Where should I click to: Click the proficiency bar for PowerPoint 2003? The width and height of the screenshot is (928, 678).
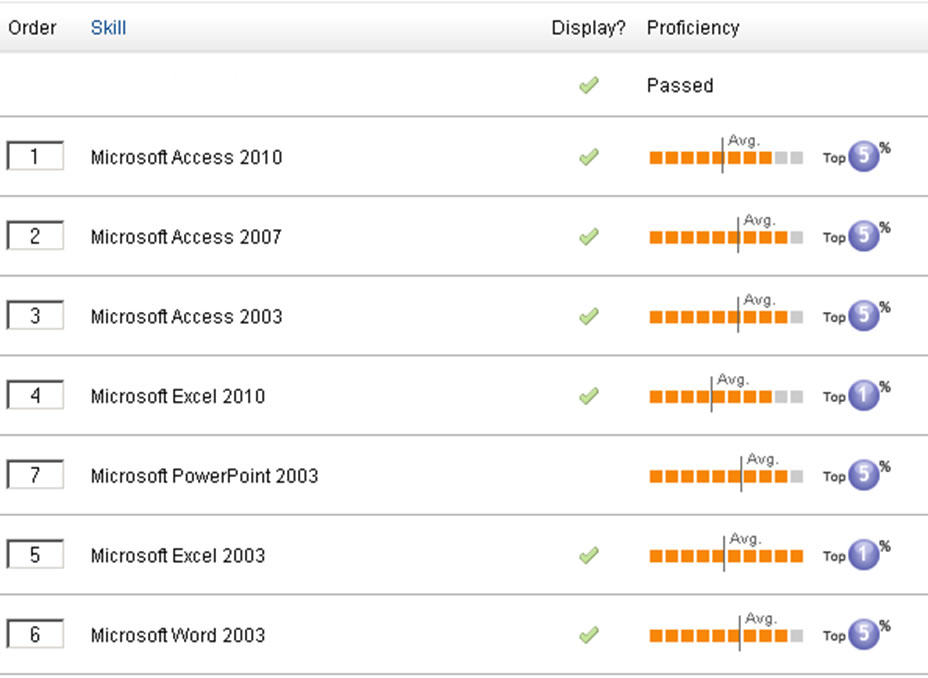[726, 476]
